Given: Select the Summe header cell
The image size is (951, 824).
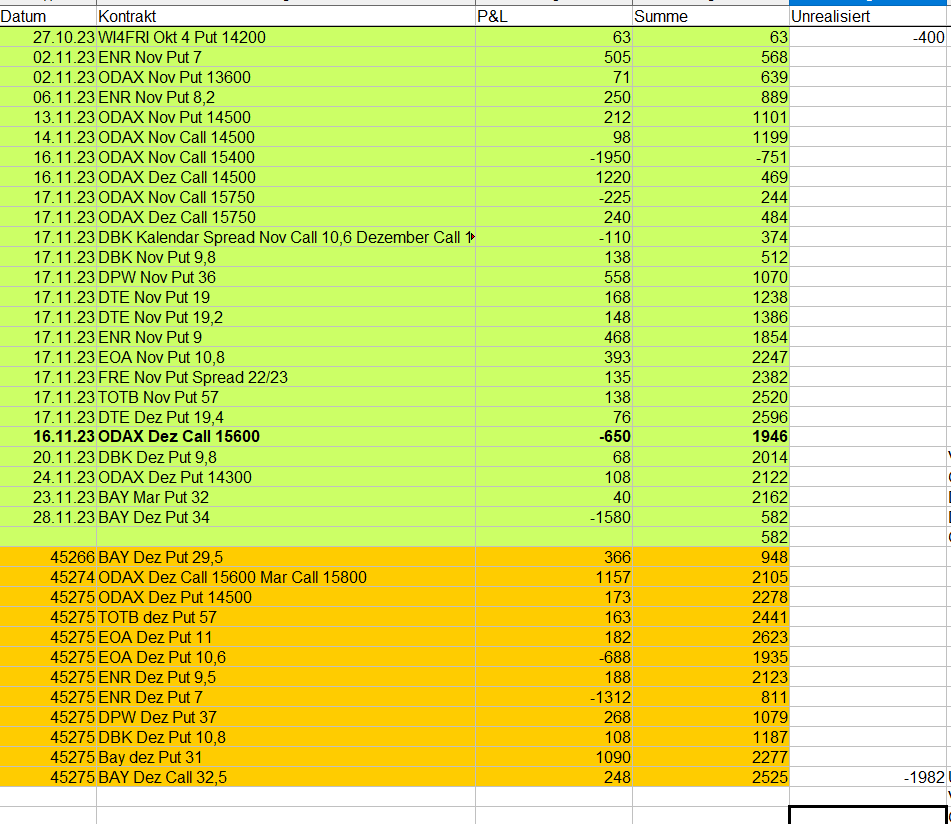Looking at the screenshot, I should (710, 17).
